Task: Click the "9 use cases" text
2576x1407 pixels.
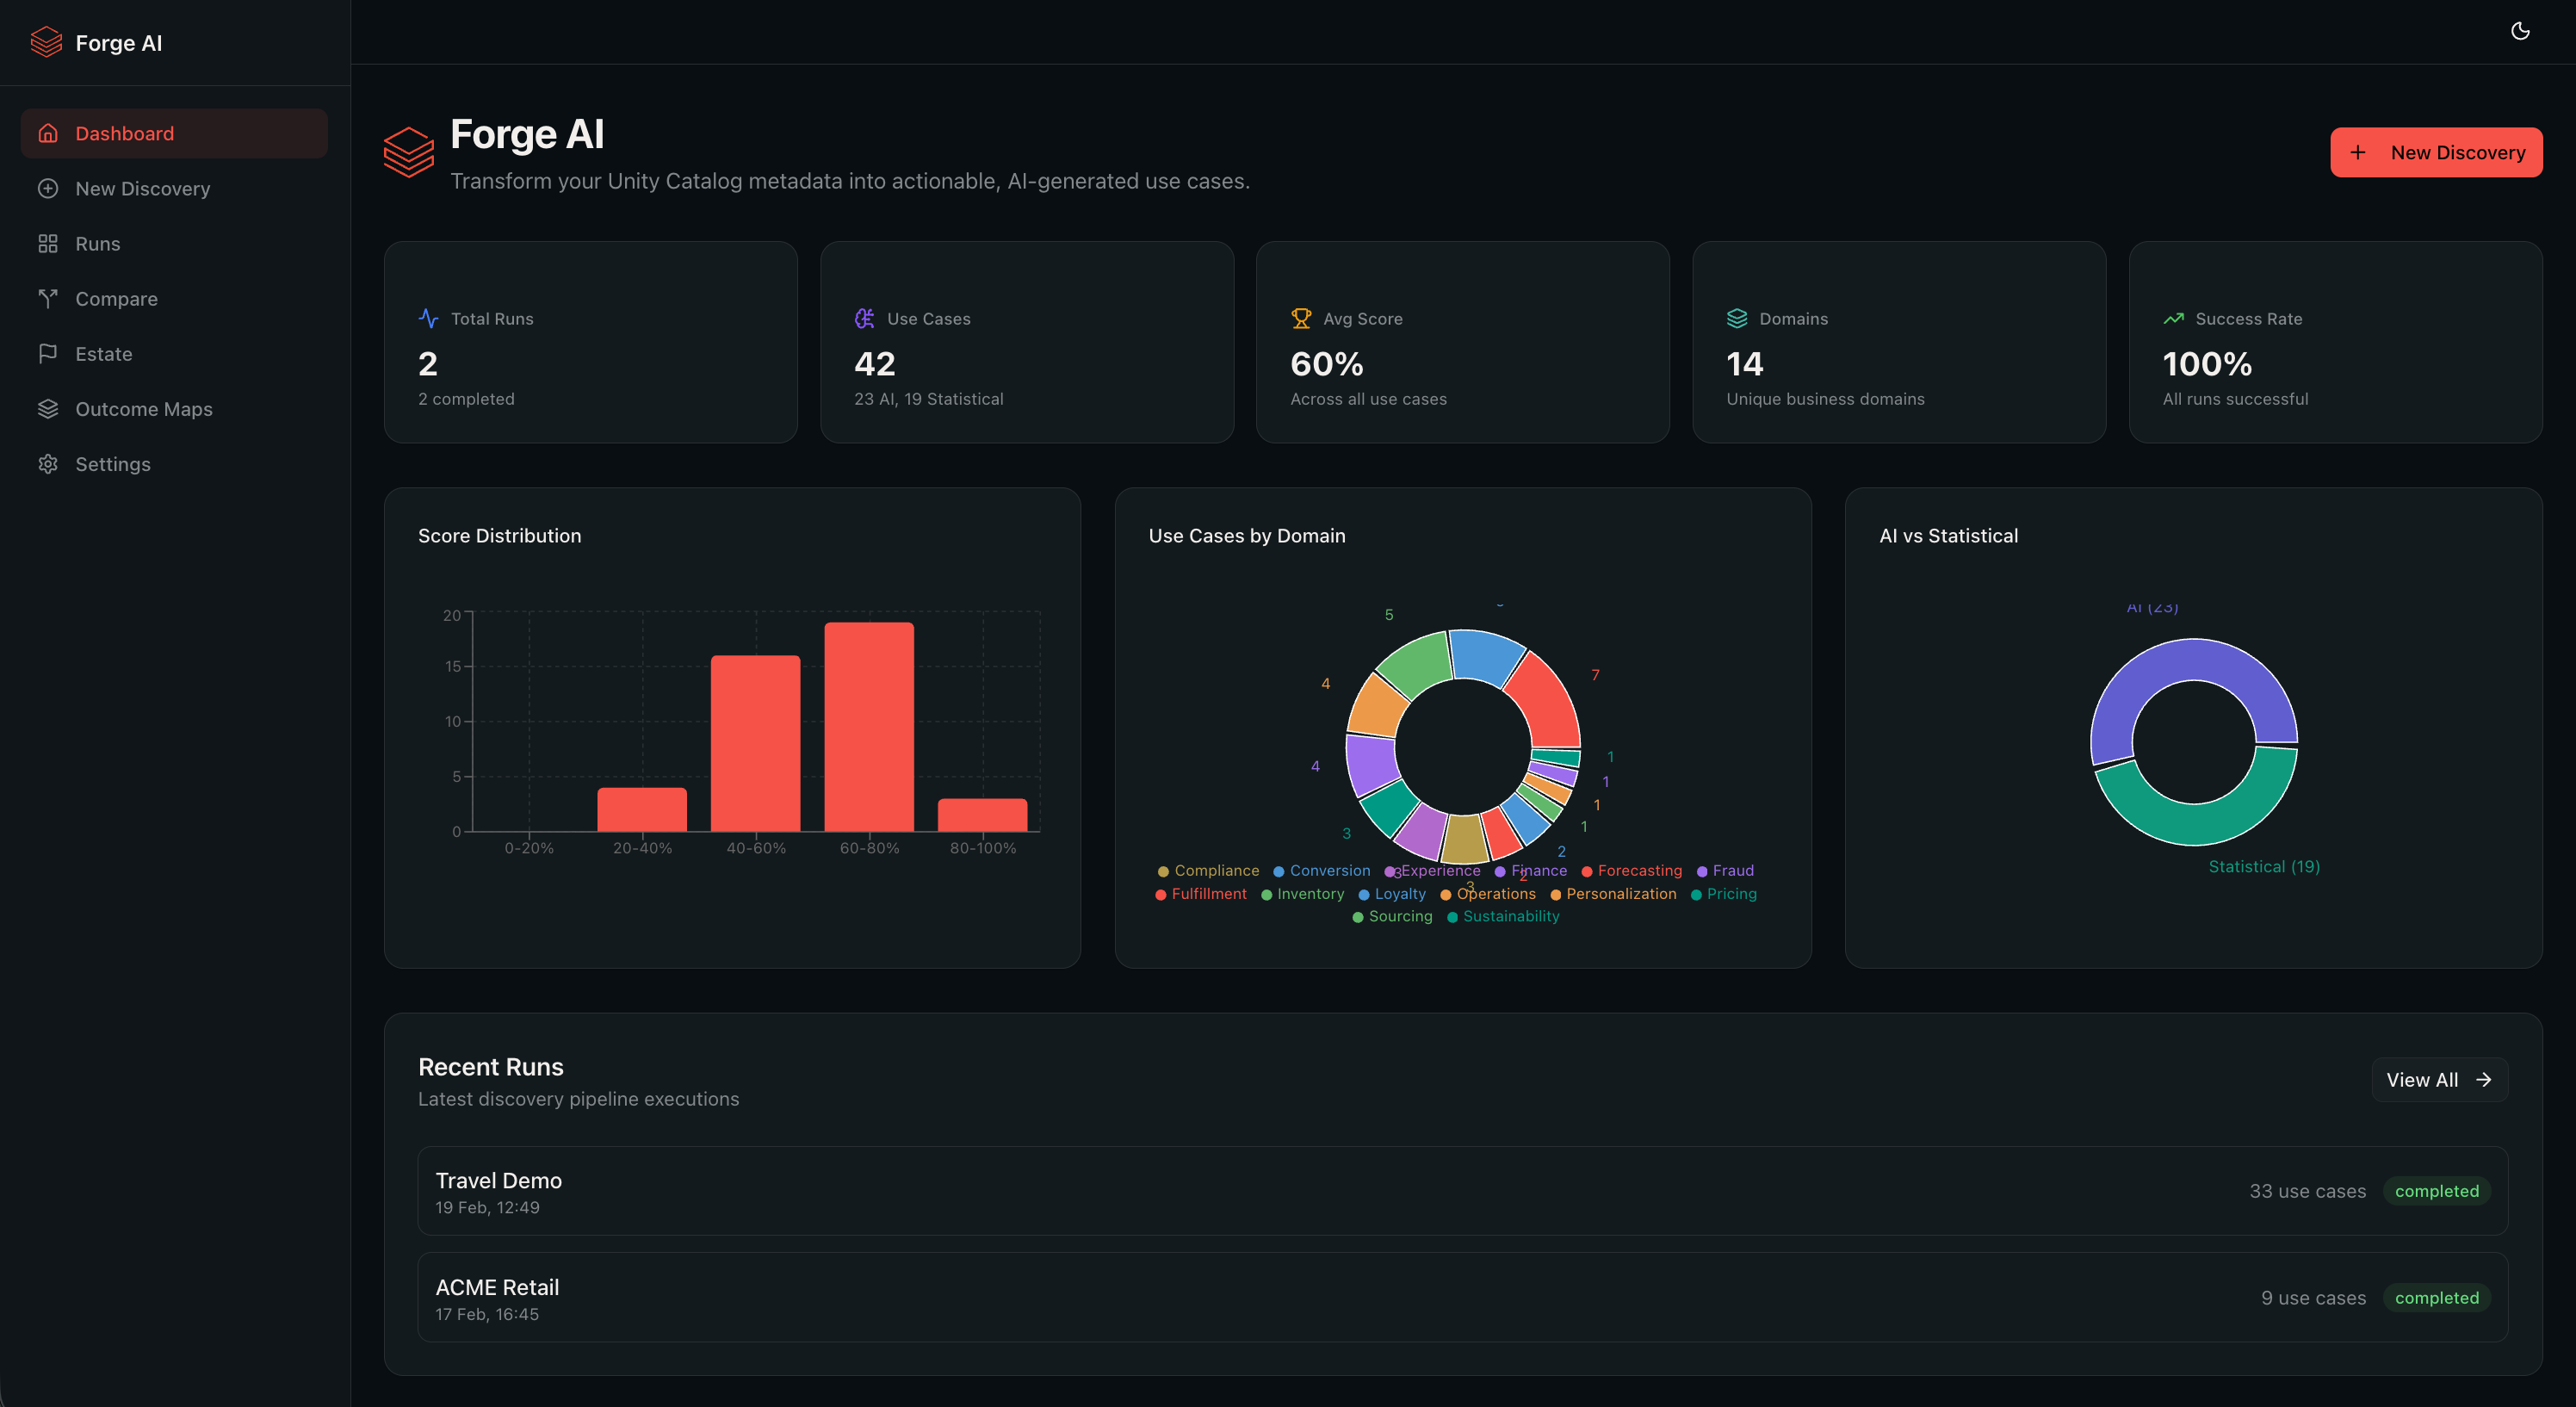Action: (2313, 1297)
